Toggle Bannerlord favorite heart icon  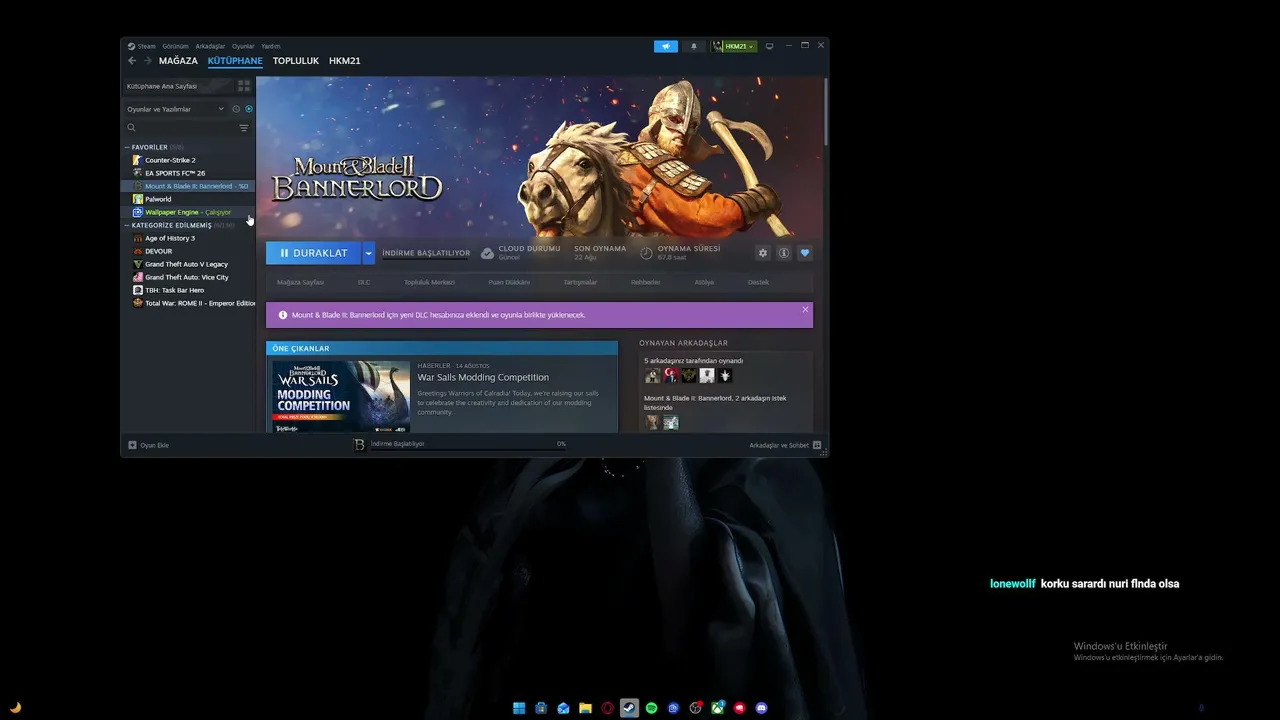805,253
